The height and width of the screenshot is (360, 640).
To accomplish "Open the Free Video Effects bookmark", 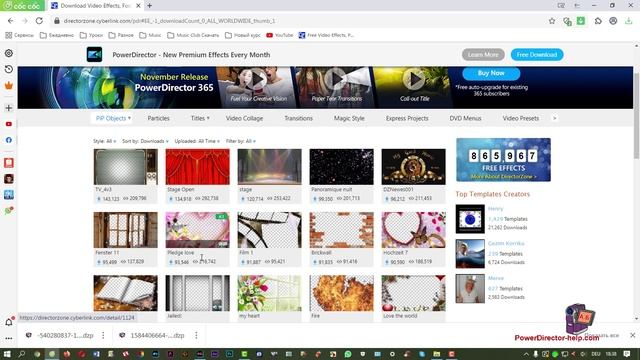I will point(326,35).
